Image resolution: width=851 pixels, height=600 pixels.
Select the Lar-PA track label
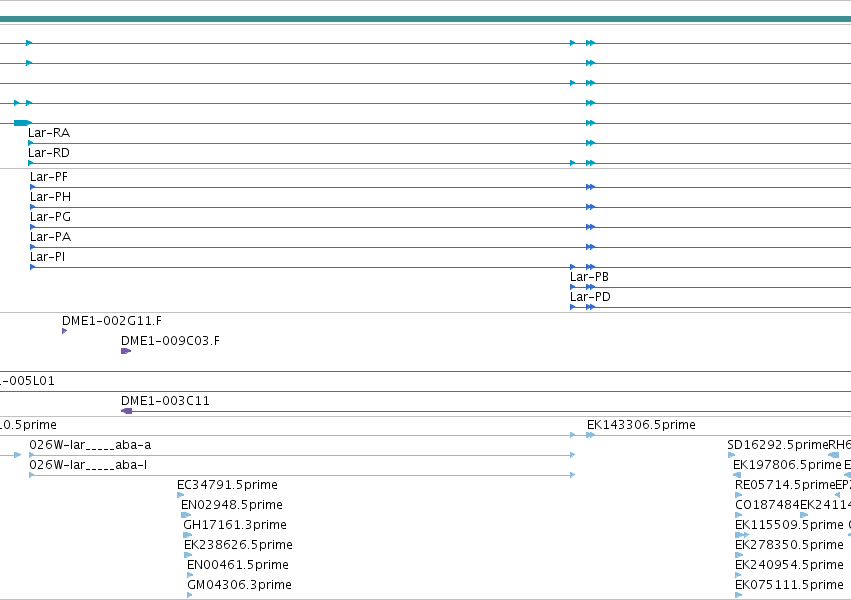click(50, 237)
